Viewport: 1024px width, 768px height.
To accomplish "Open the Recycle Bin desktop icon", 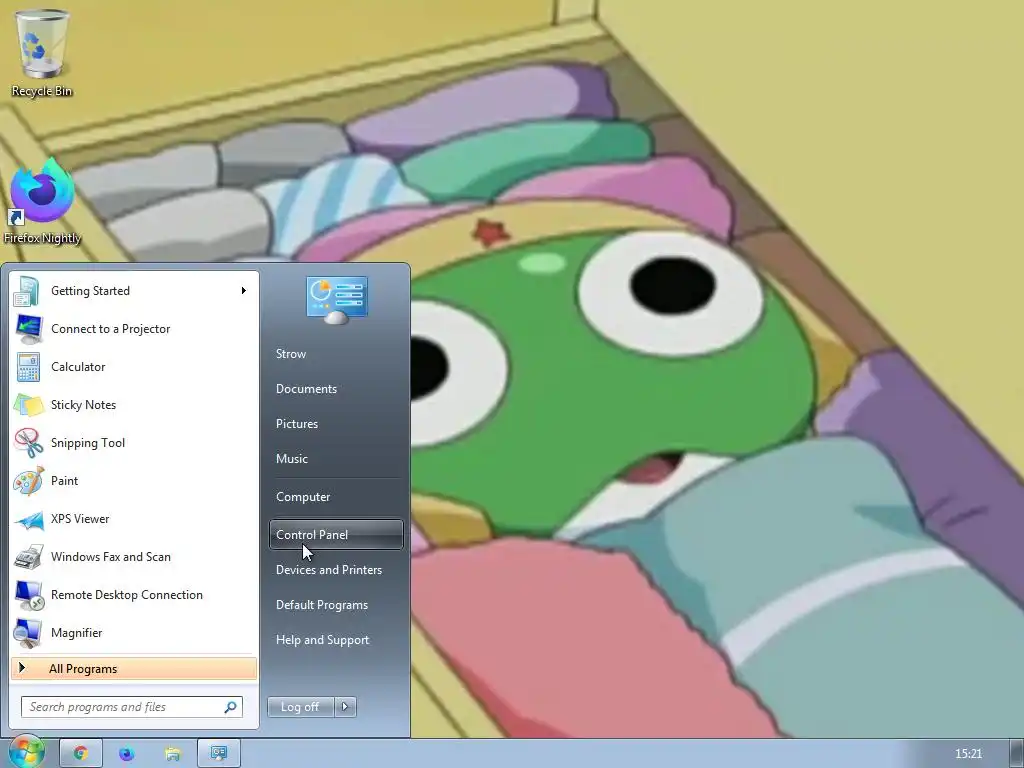I will click(42, 54).
